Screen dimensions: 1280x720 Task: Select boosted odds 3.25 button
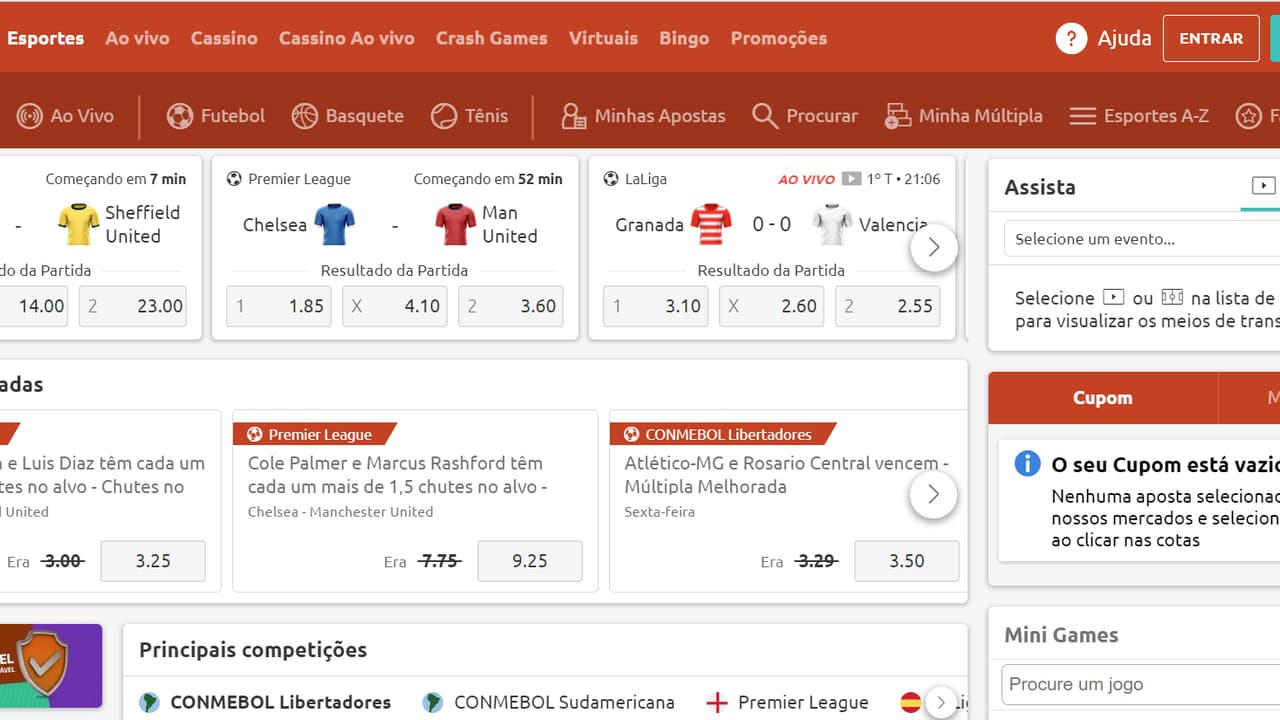tap(153, 561)
